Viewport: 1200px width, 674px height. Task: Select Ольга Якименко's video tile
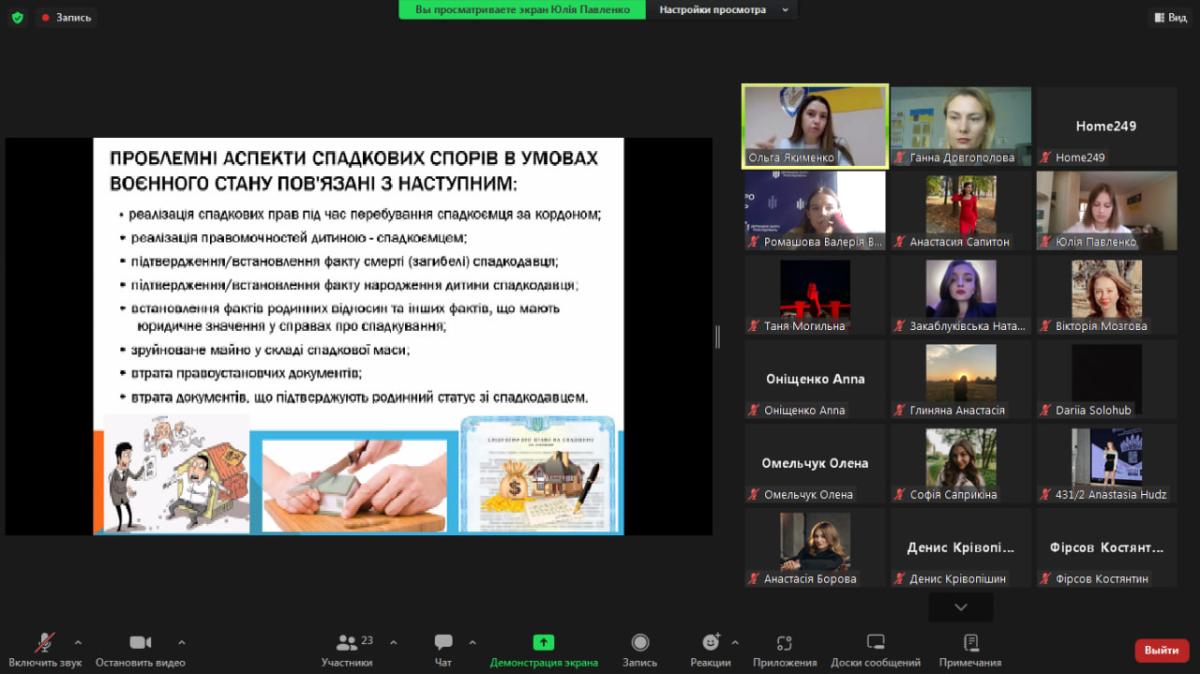pos(814,125)
